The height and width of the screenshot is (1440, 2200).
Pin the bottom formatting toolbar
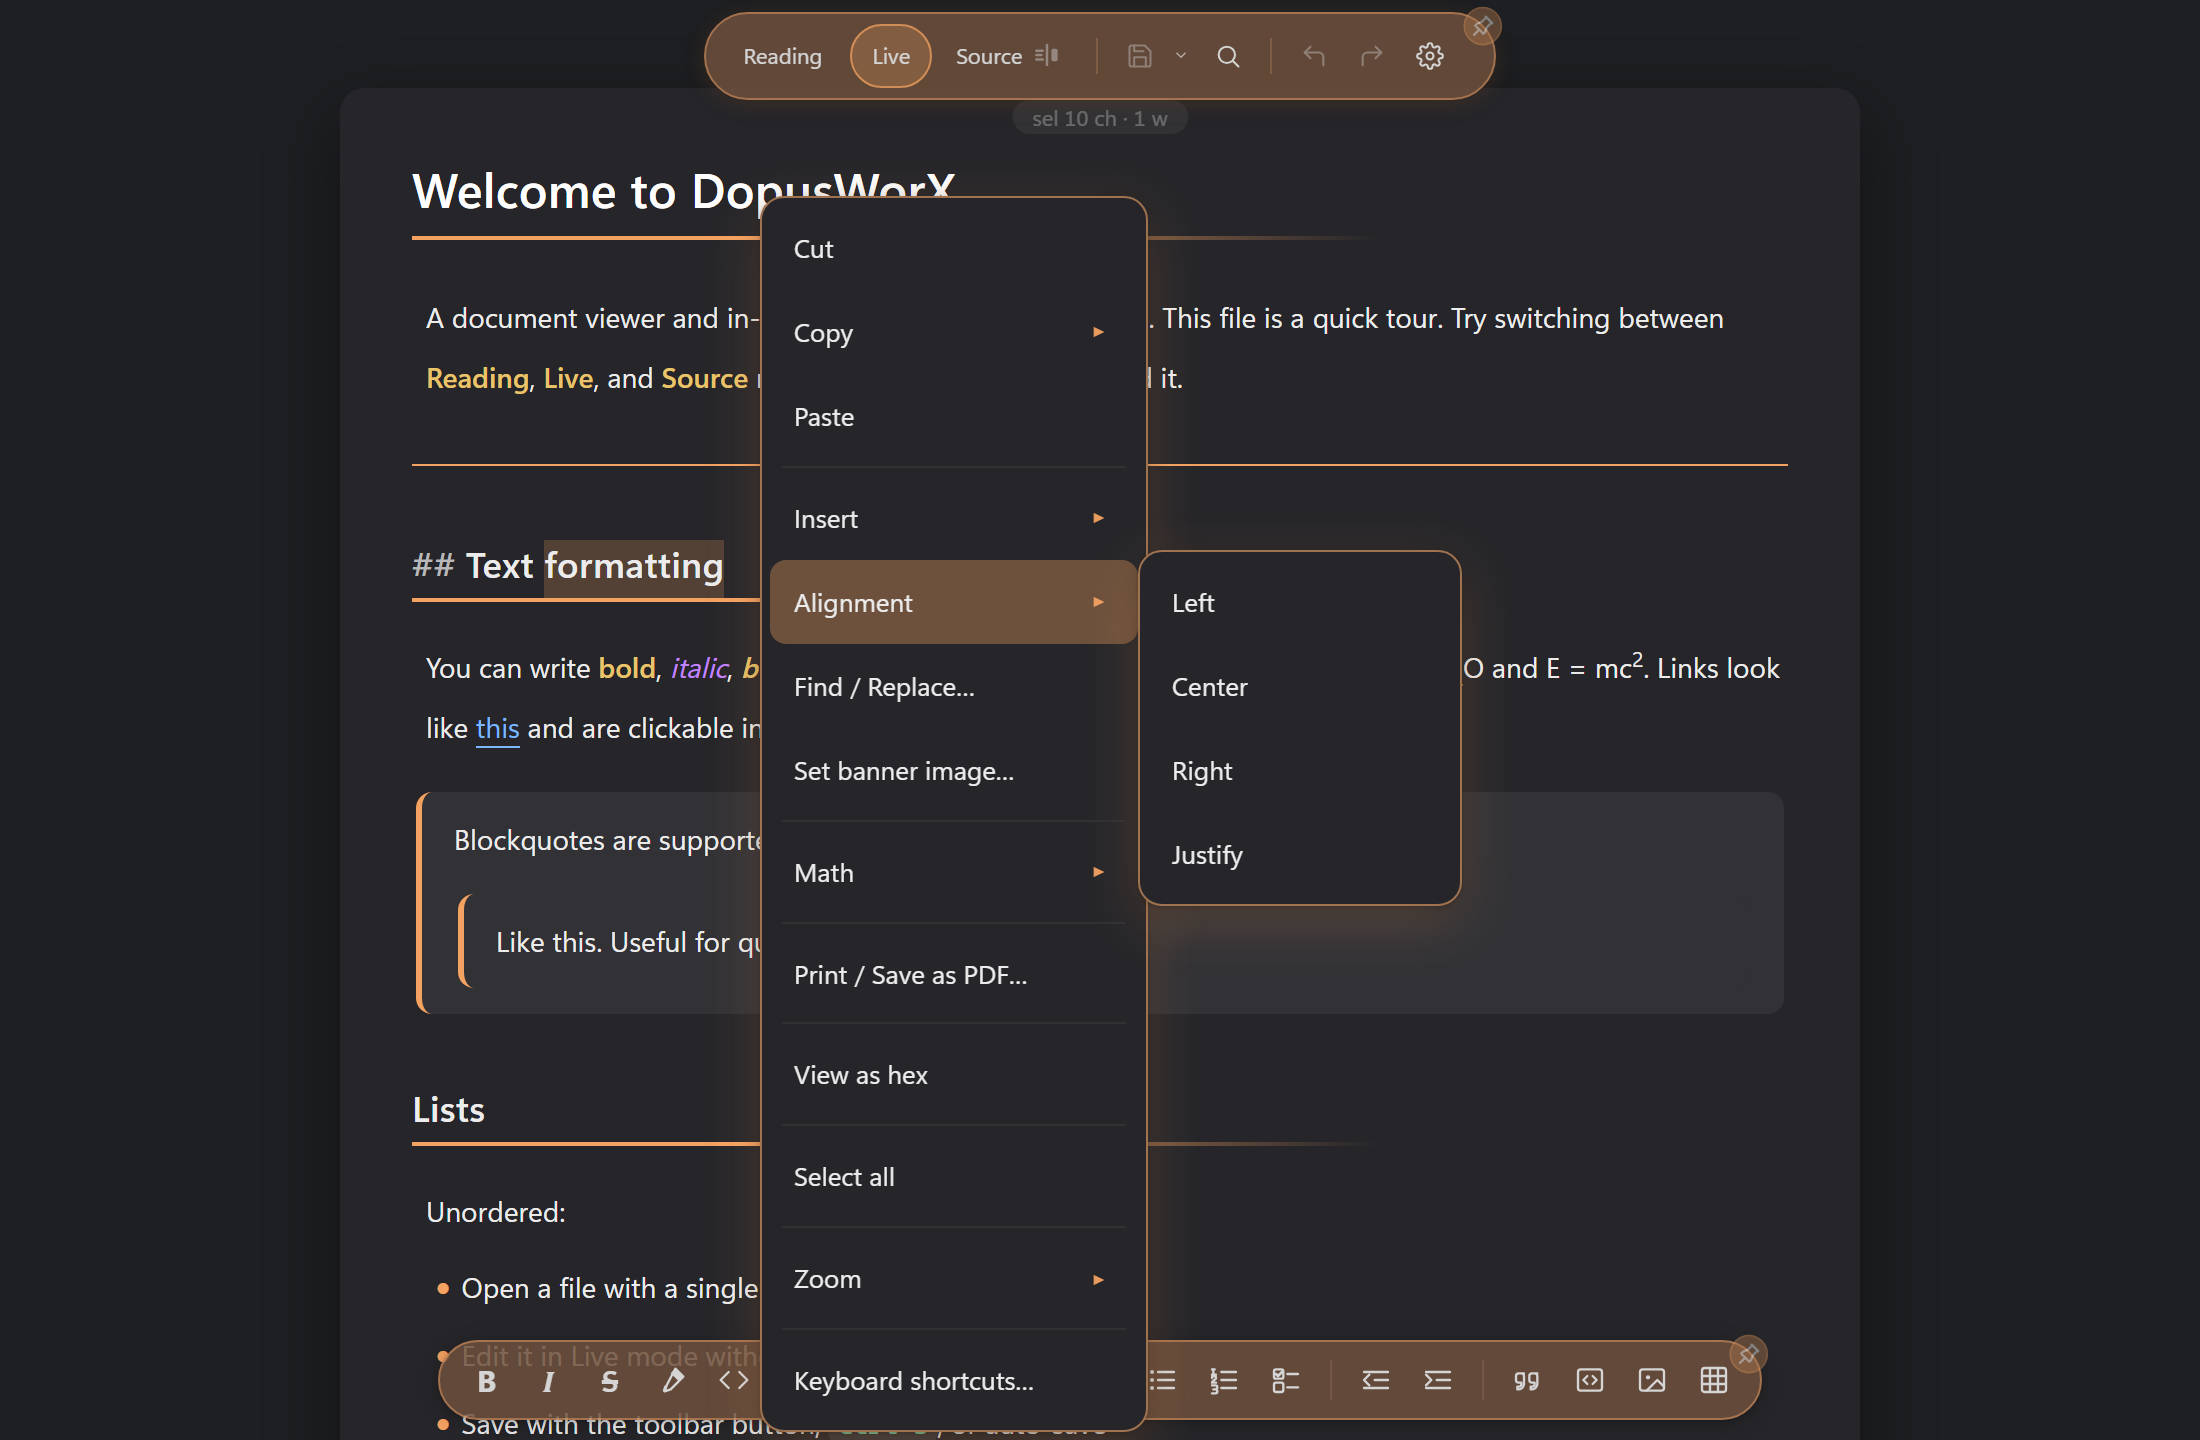(x=1748, y=1354)
